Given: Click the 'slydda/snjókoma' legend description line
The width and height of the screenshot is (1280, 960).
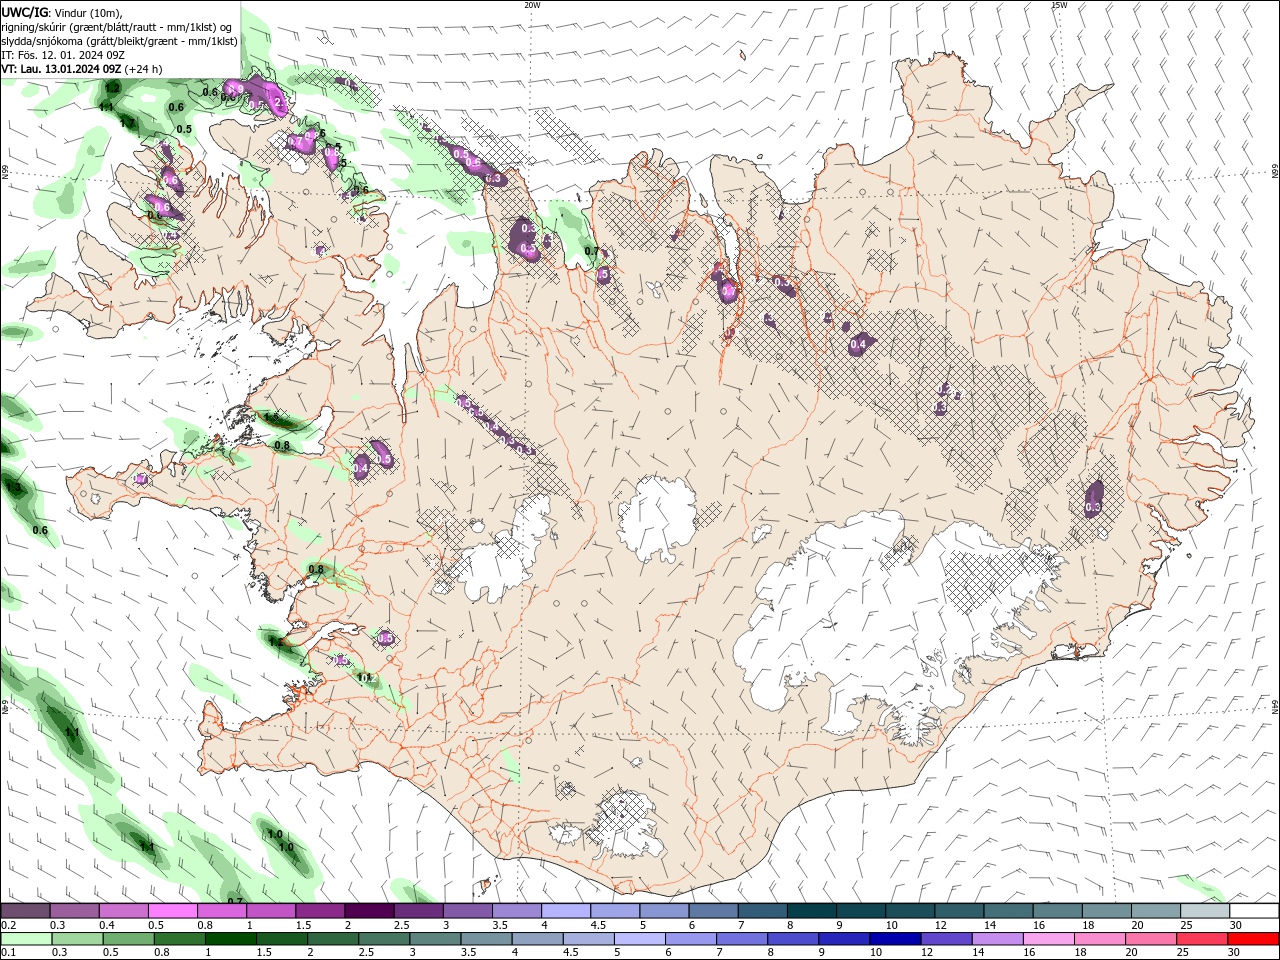Looking at the screenshot, I should point(120,41).
